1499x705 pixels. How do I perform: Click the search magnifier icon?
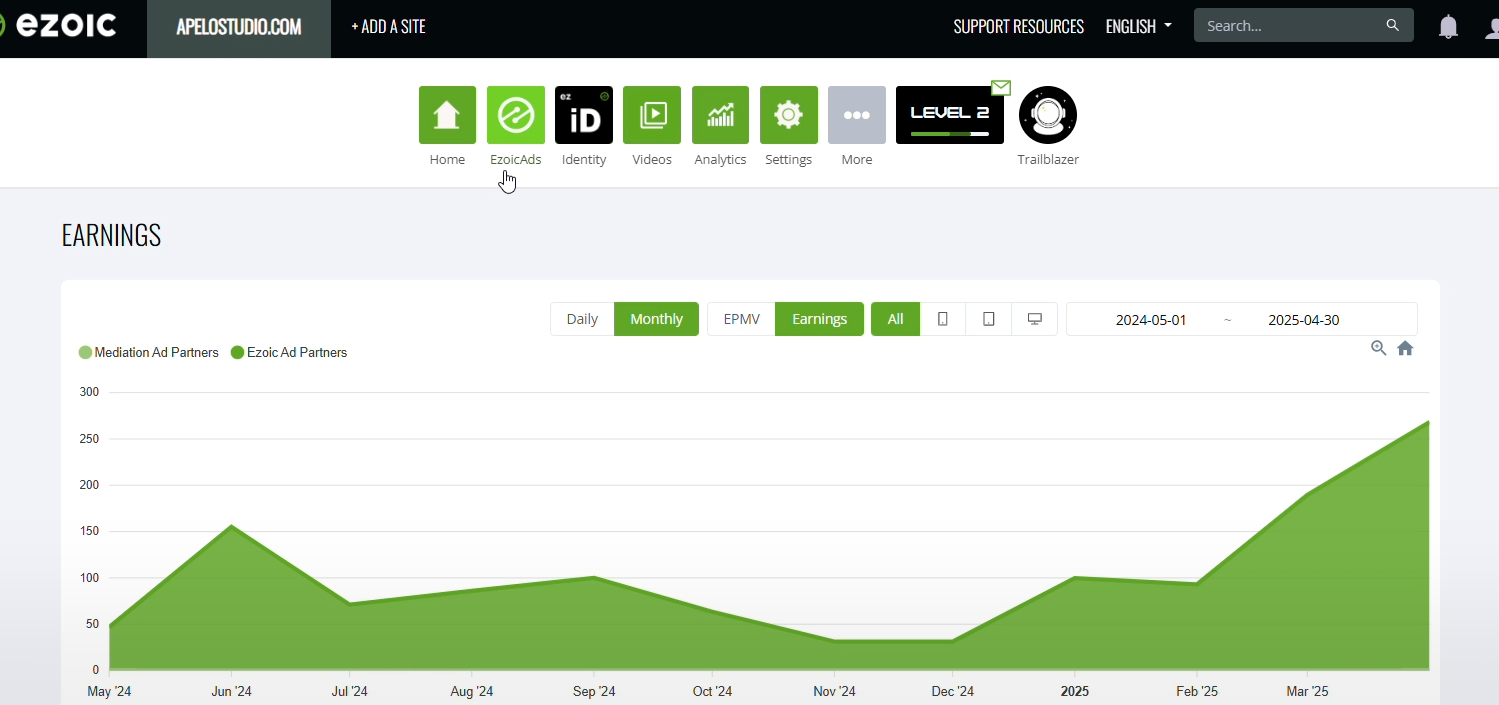point(1393,26)
